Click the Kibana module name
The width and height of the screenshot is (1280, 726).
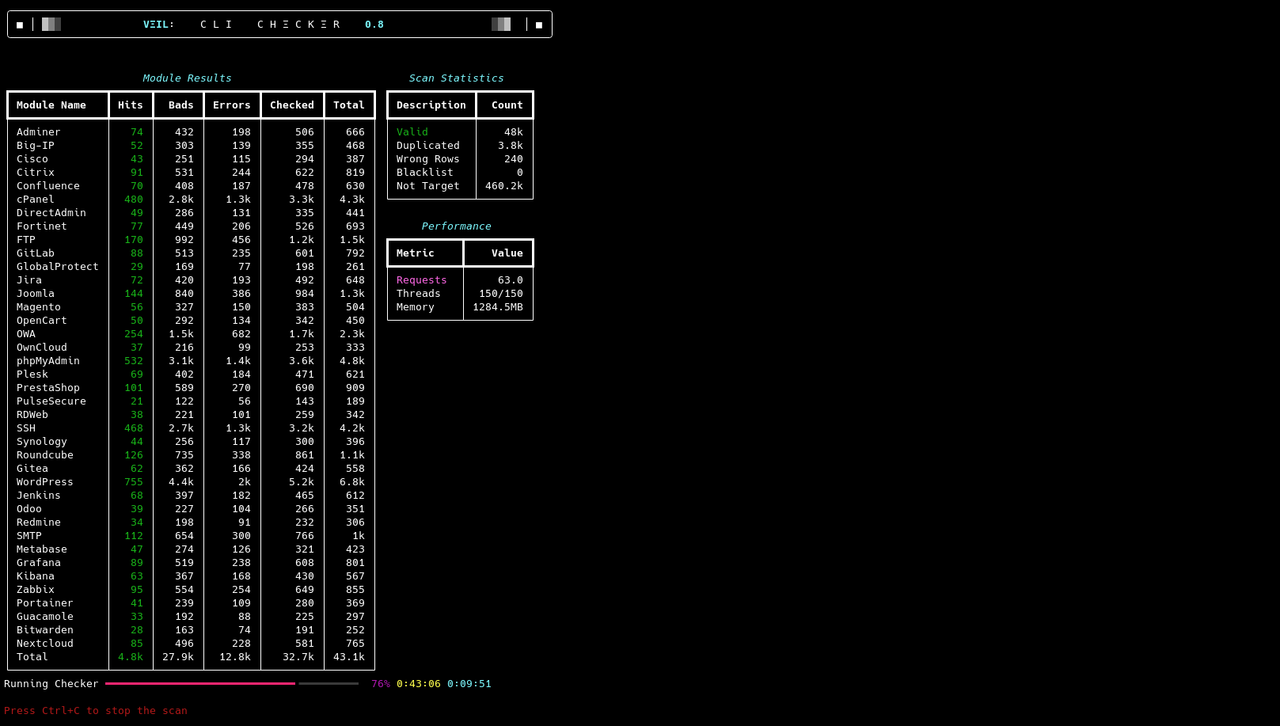point(36,577)
